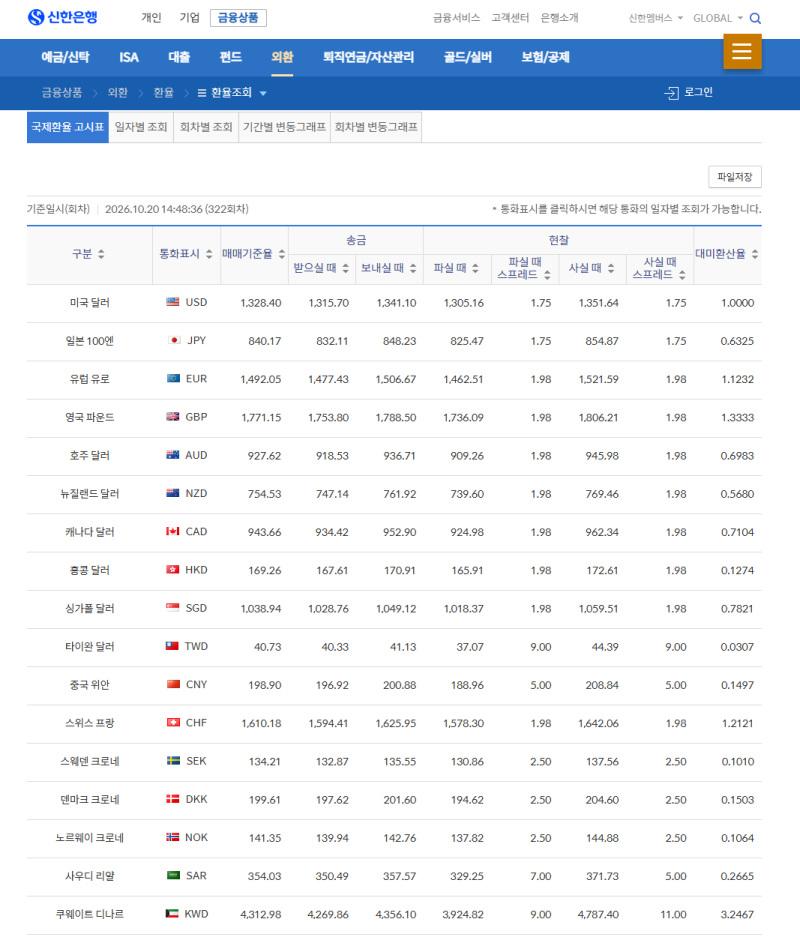Sort table by 통화표시 column
800x940 pixels.
[x=209, y=254]
